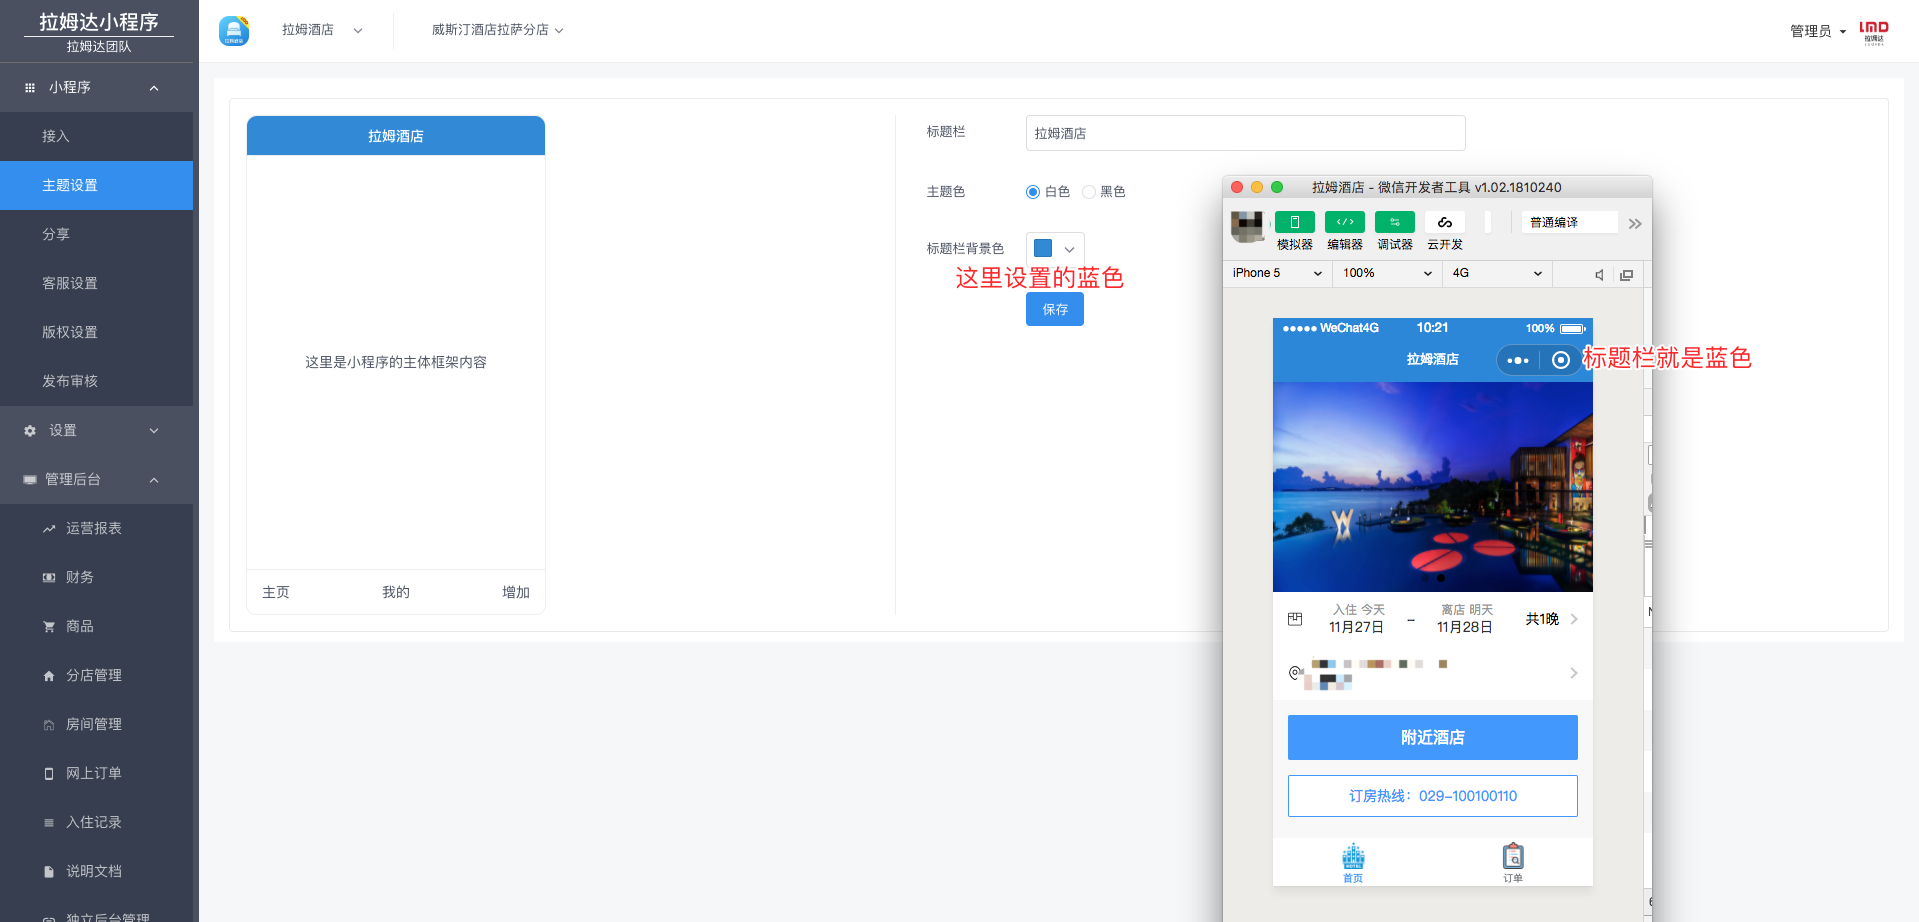Mute the simulator sound with speaker icon
Viewport: 1919px width, 922px height.
pyautogui.click(x=1599, y=274)
